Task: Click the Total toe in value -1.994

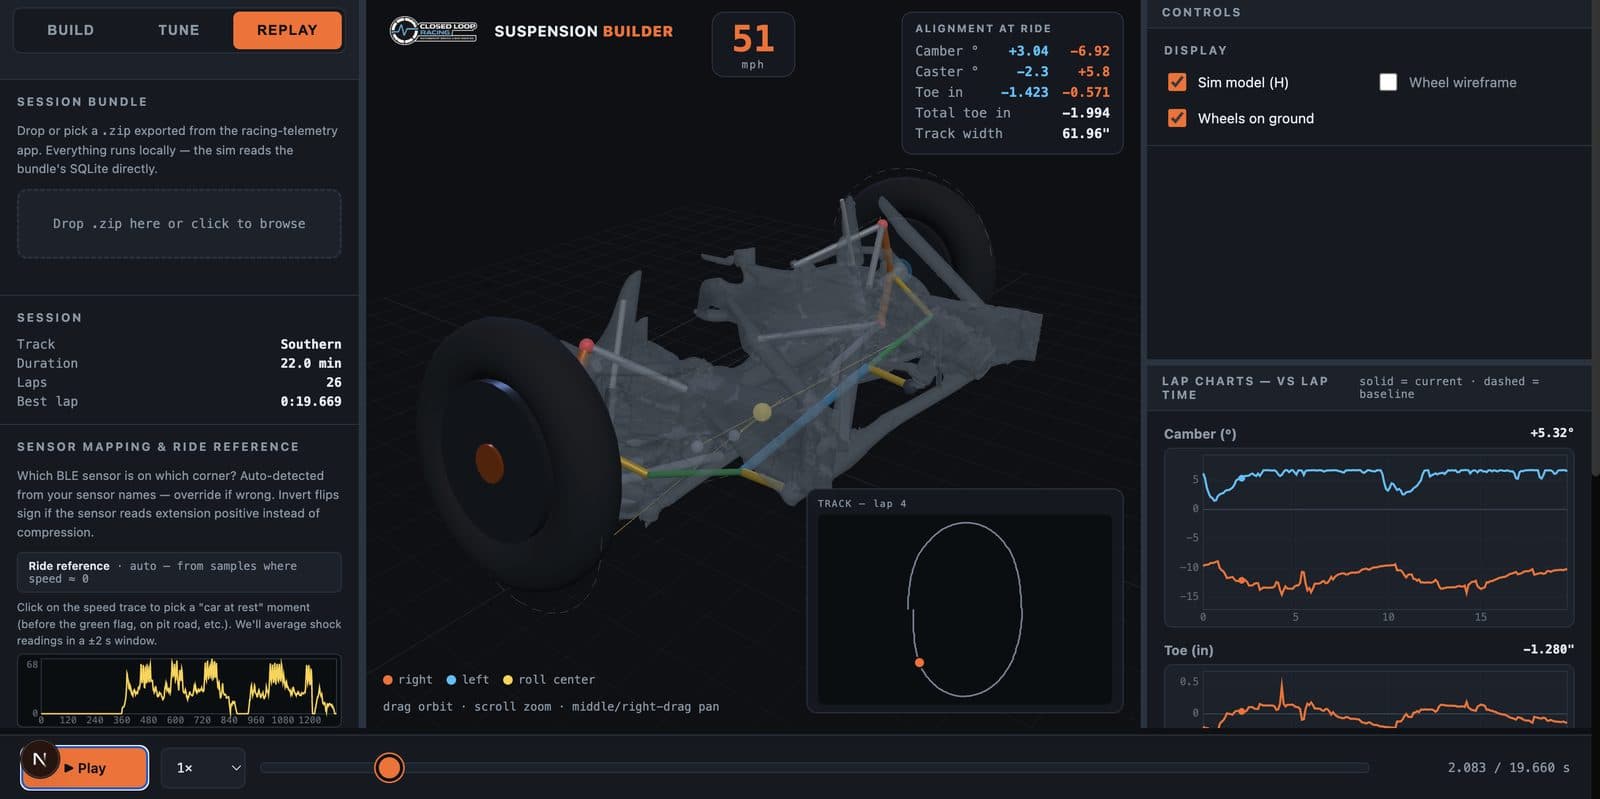Action: tap(1085, 113)
